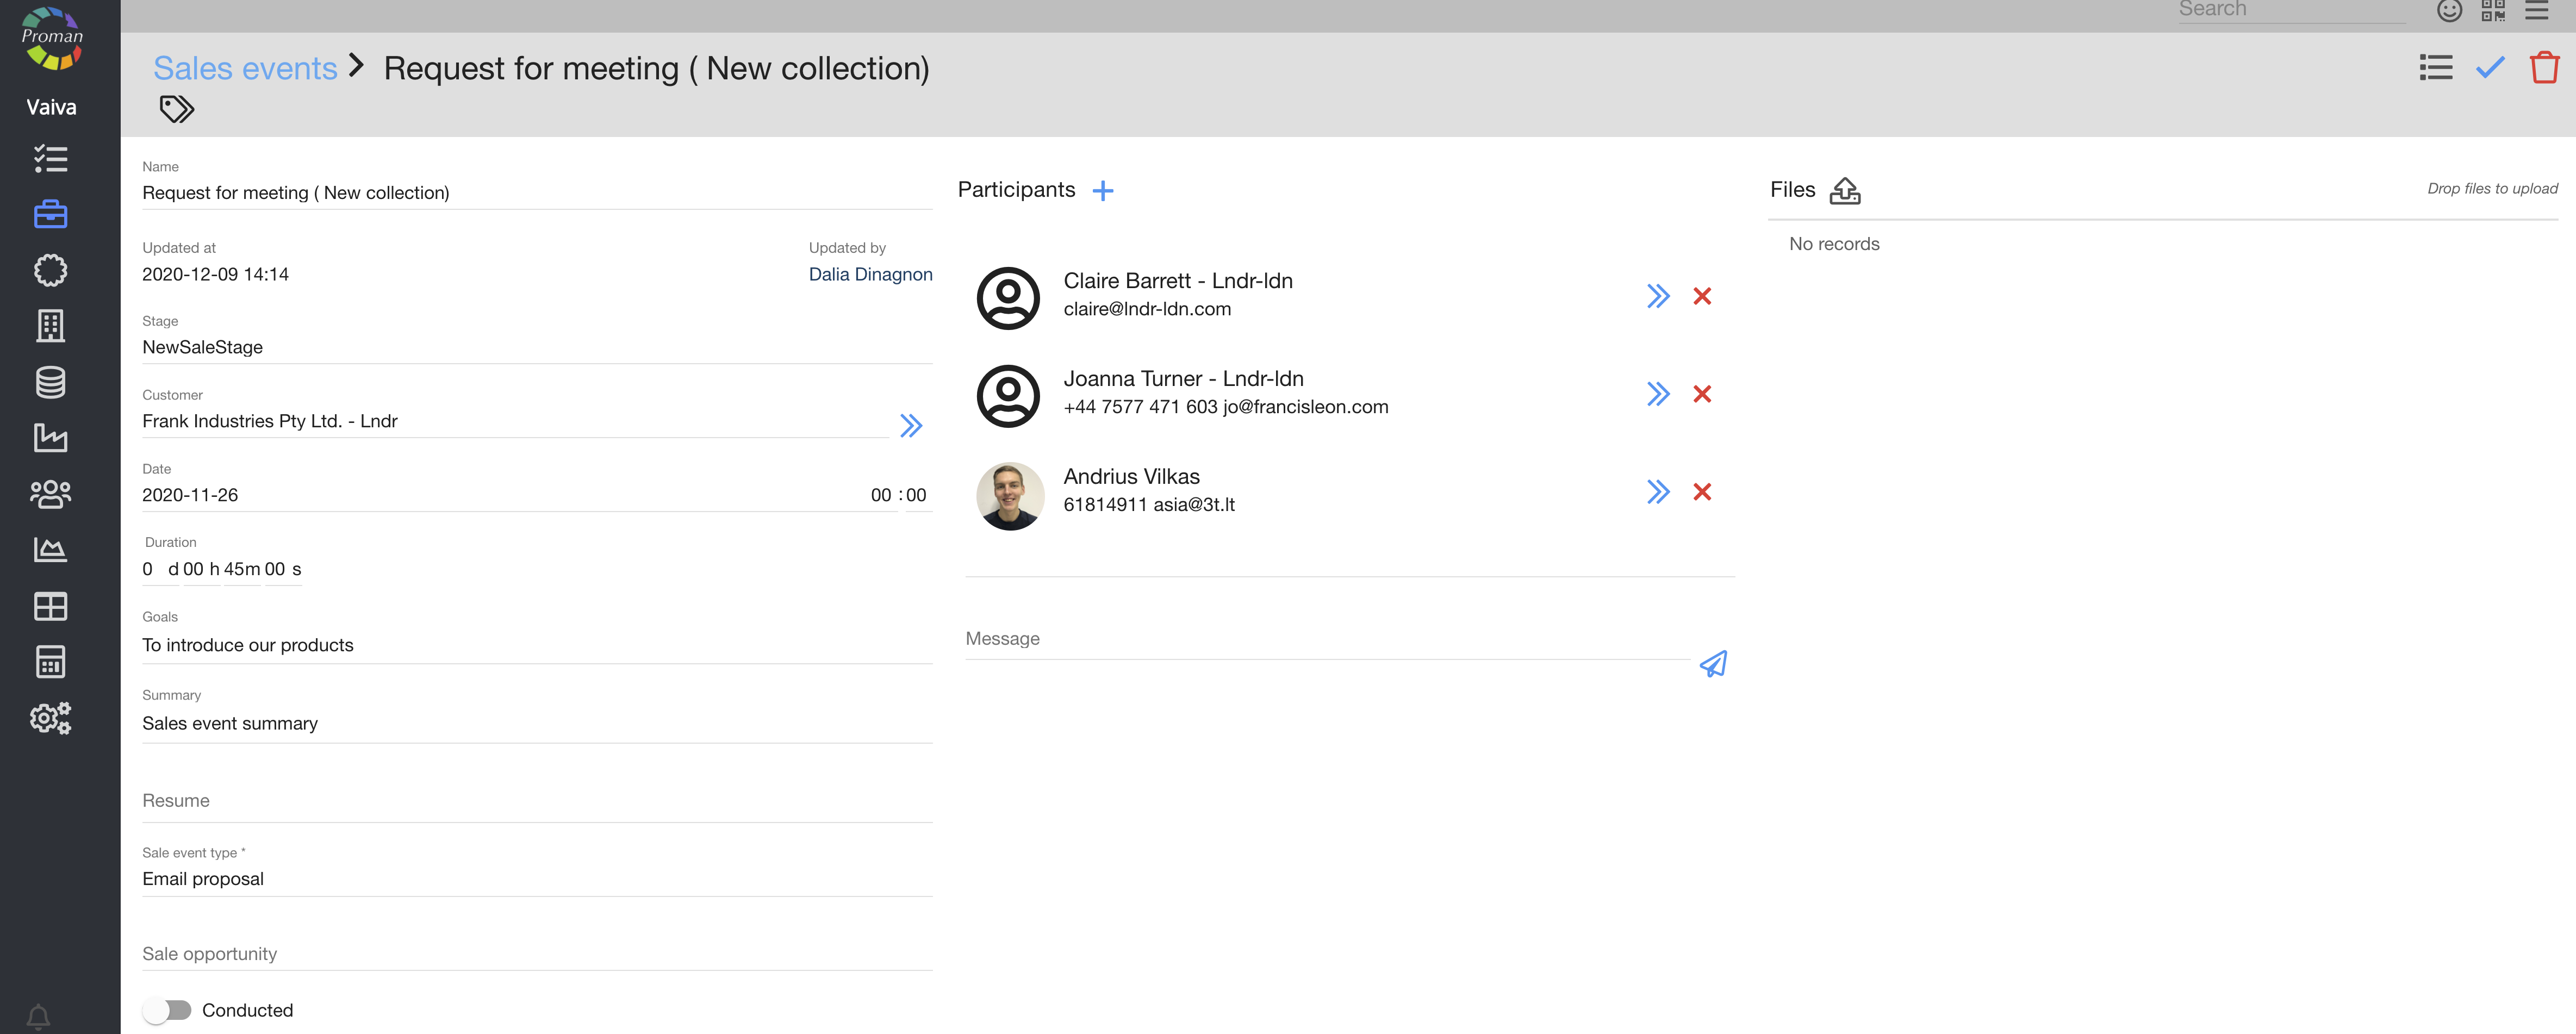Open the list view icon in the header
This screenshot has height=1034, width=2576.
2435,68
